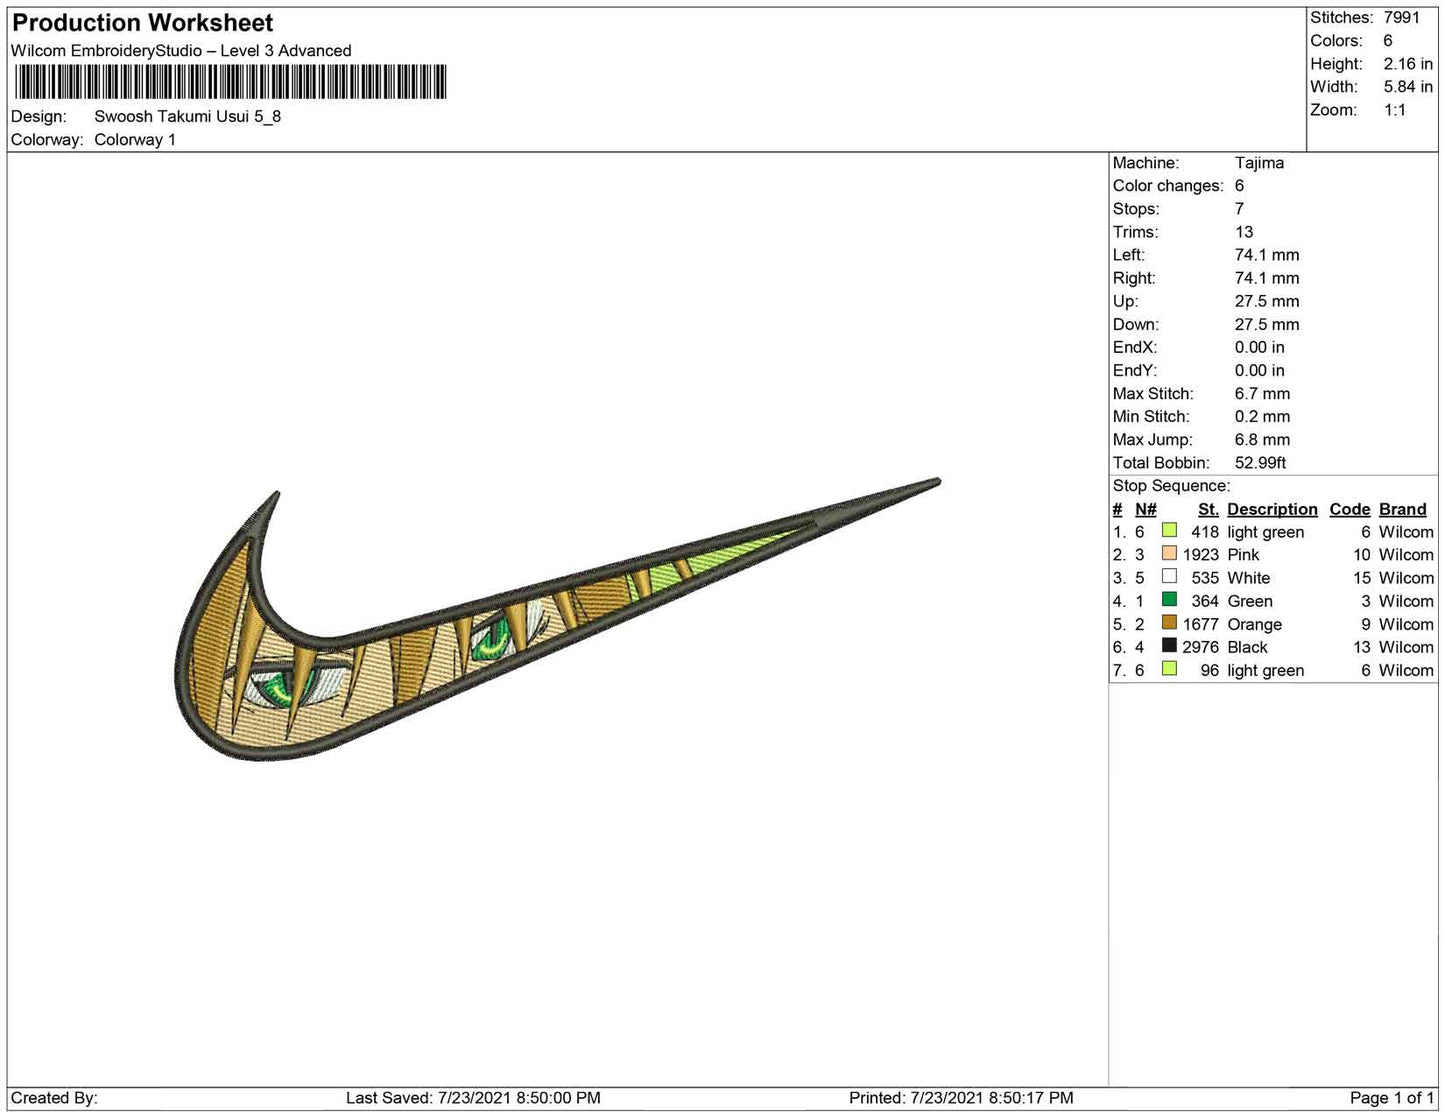Select the Stops value 7
This screenshot has height=1112, width=1445.
point(1240,209)
